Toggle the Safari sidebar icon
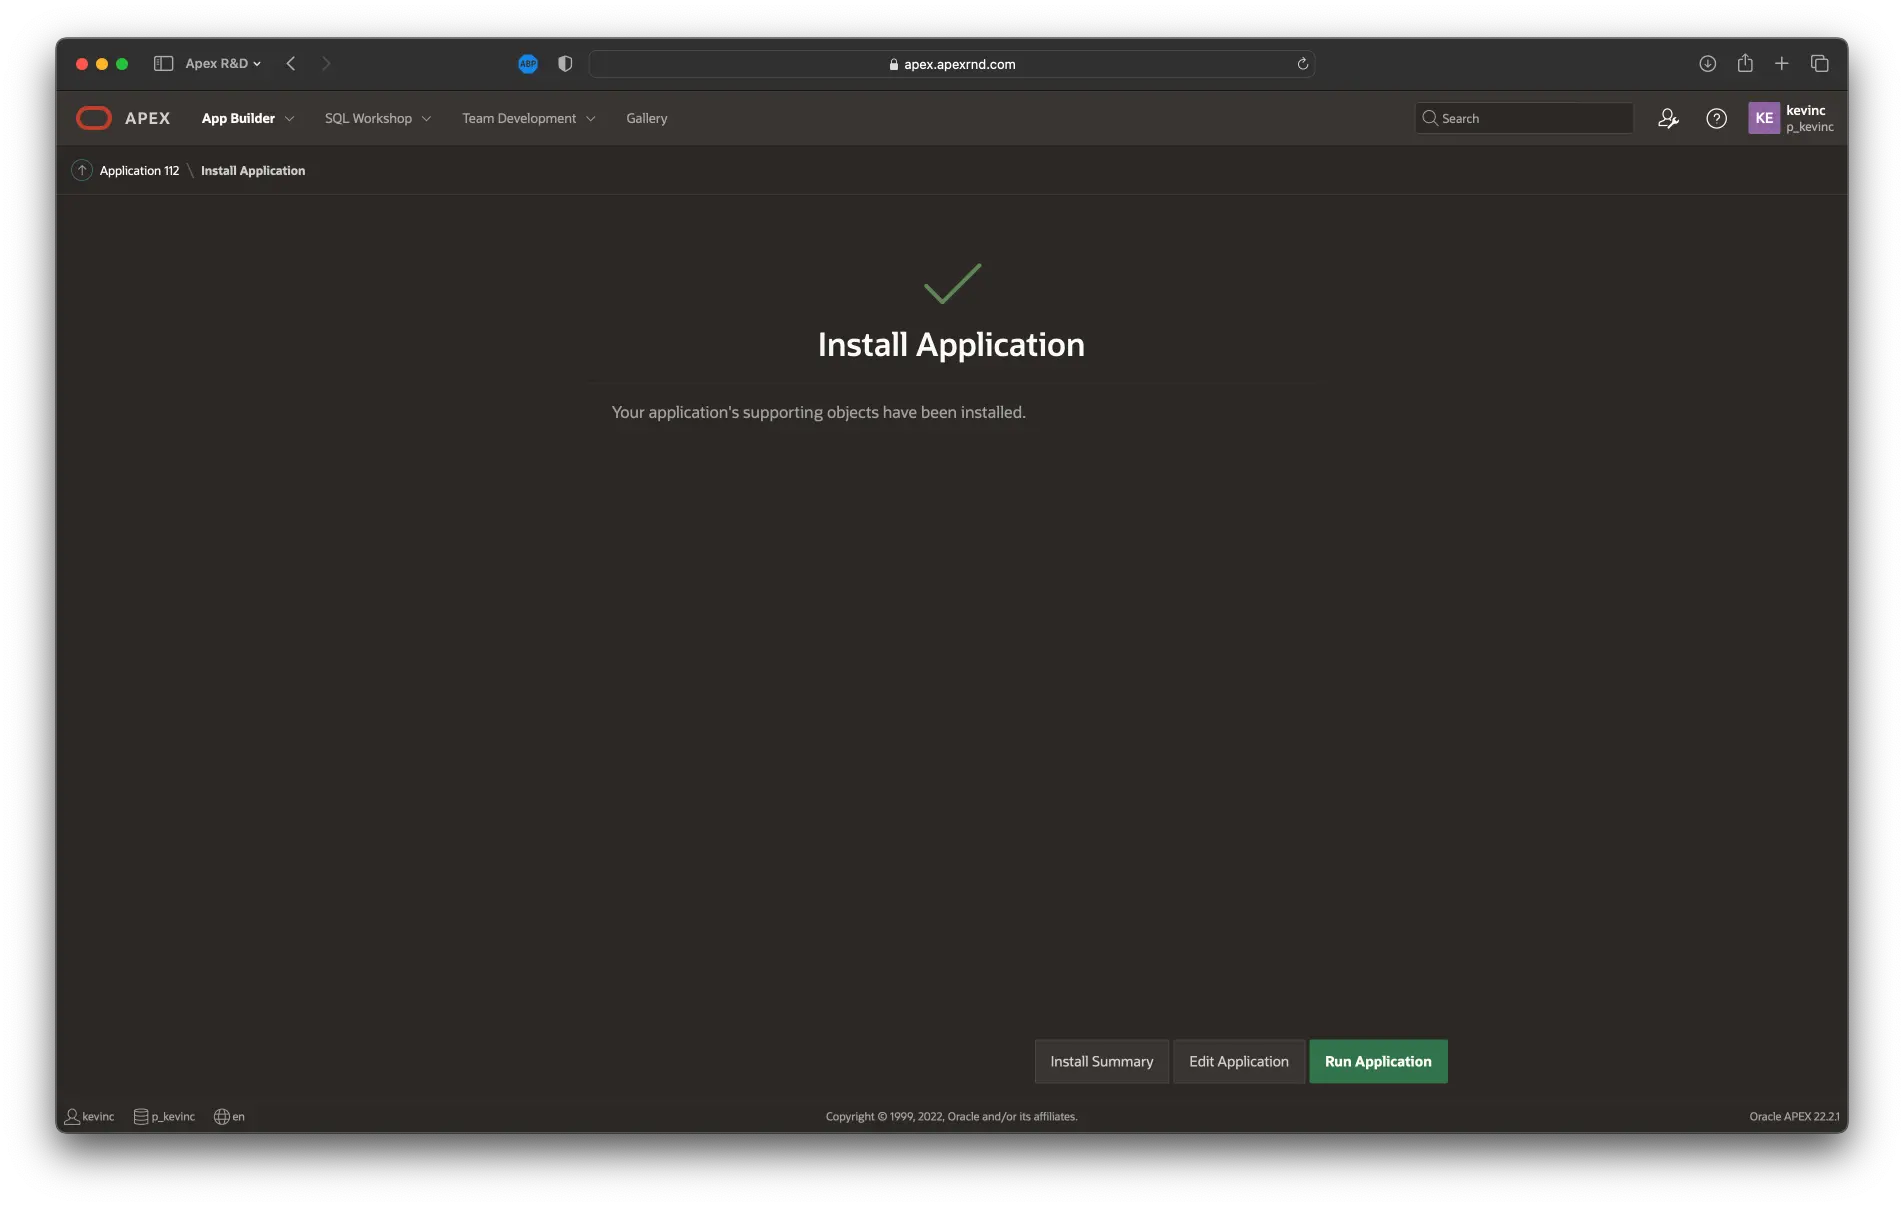1904x1207 pixels. 163,64
